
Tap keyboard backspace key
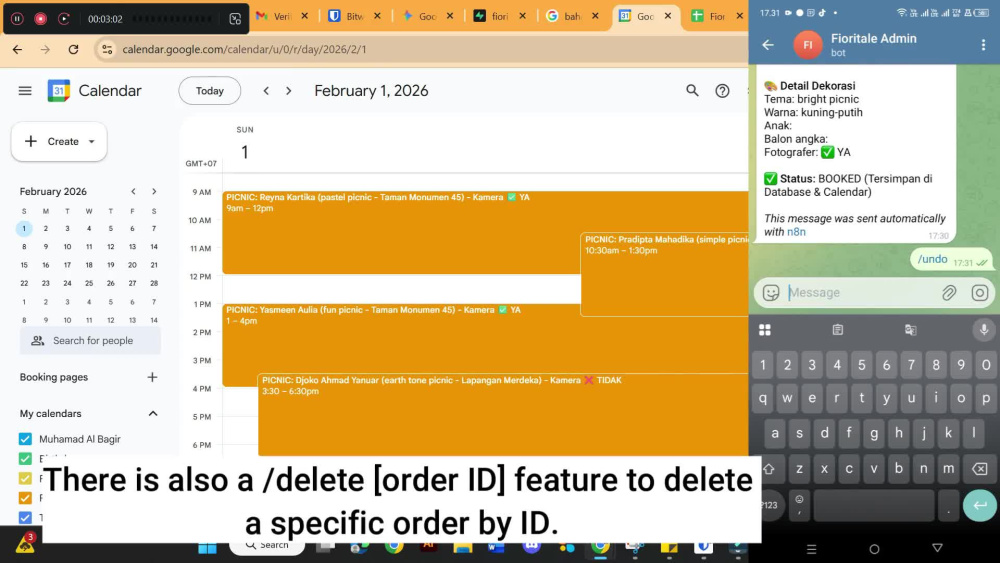(x=980, y=469)
